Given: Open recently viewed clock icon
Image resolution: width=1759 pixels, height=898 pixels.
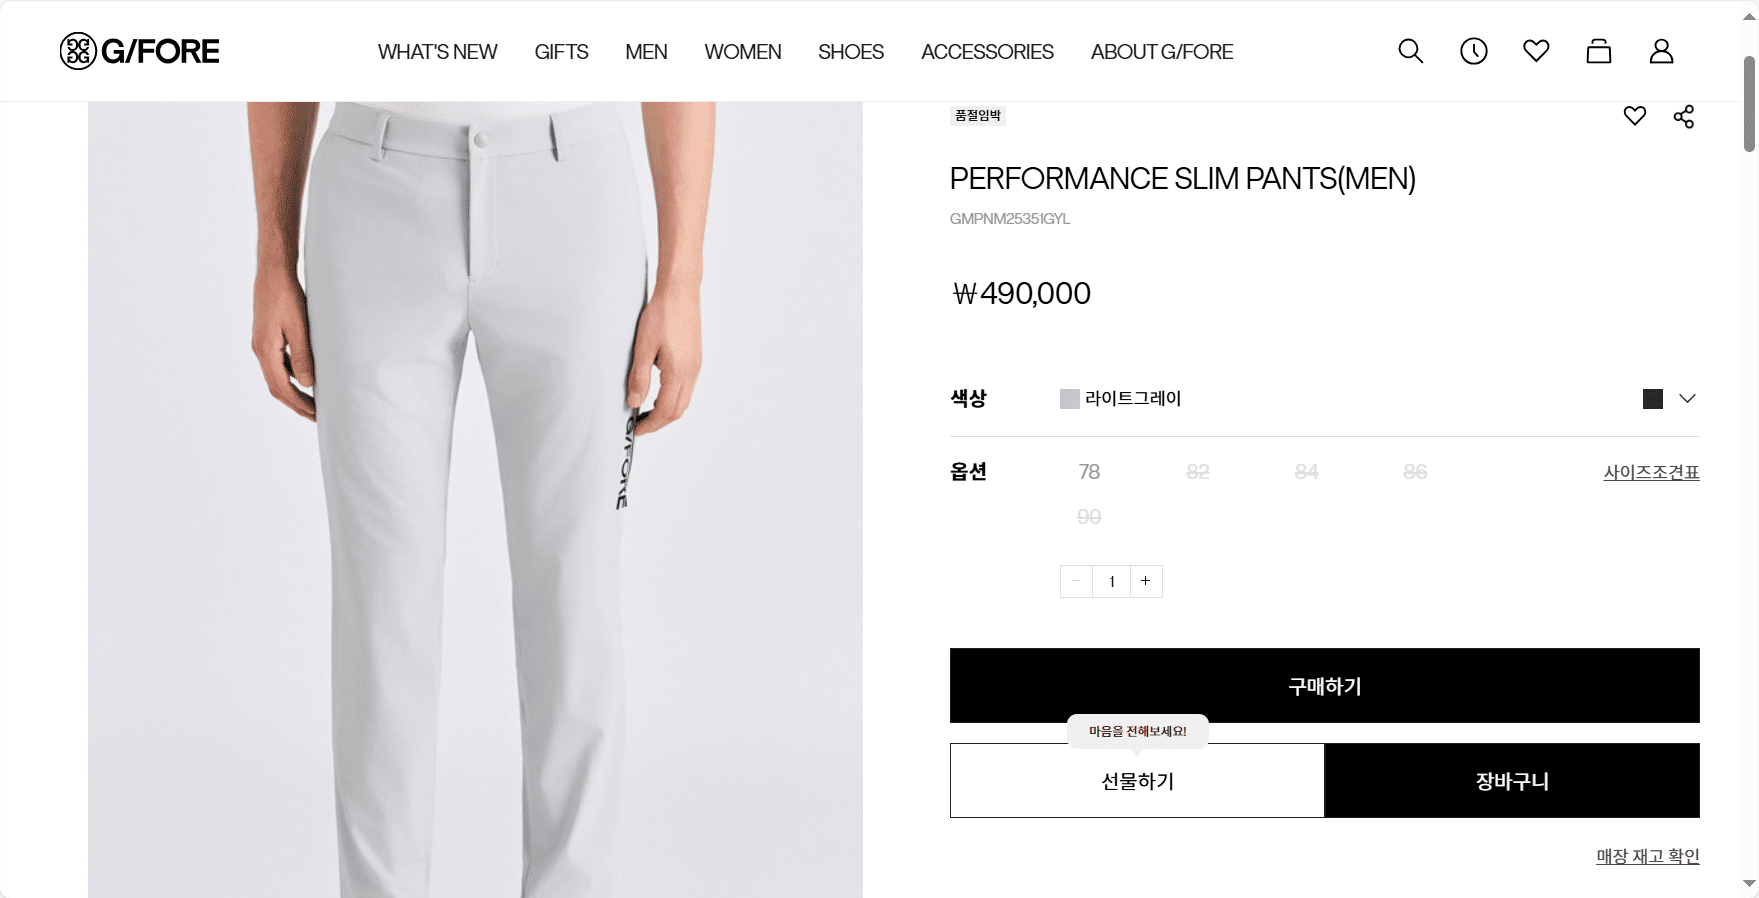Looking at the screenshot, I should click(x=1473, y=51).
